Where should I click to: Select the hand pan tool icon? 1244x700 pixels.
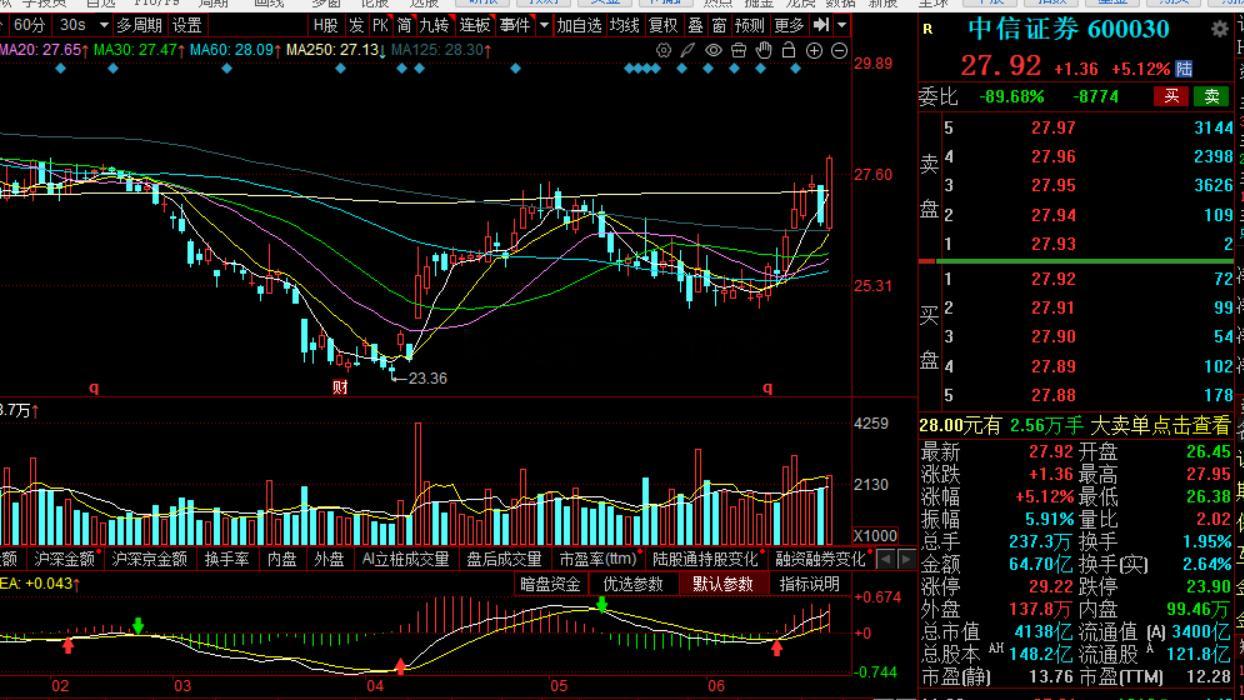pyautogui.click(x=764, y=50)
